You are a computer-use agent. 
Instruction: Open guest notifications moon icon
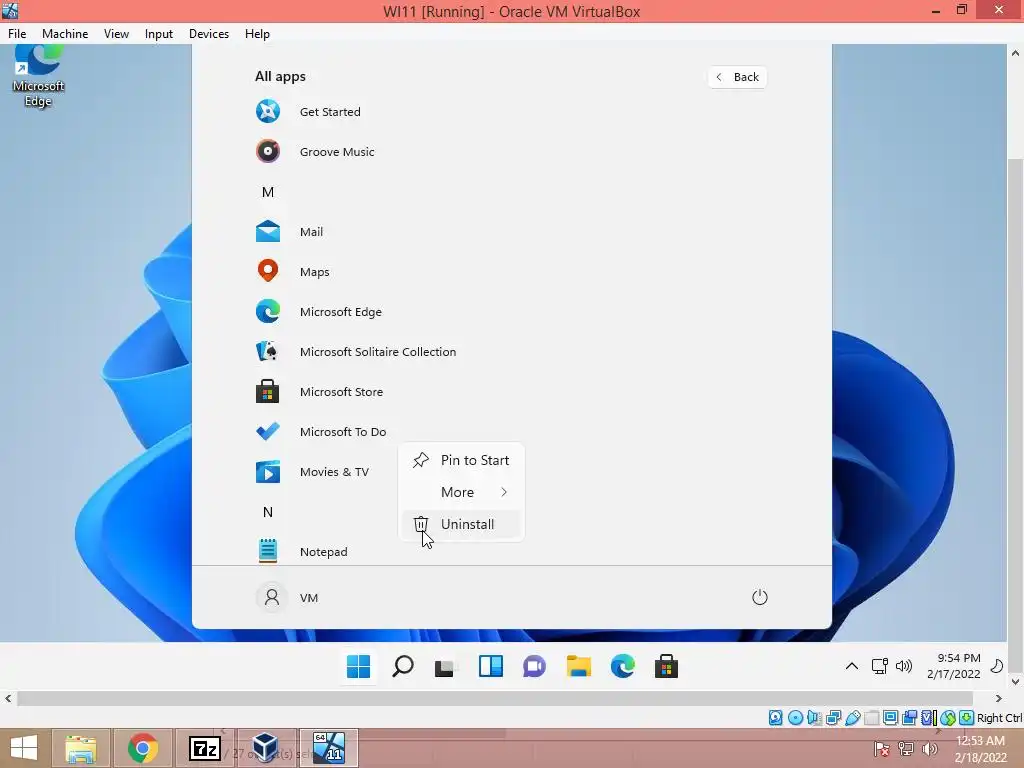(x=997, y=666)
